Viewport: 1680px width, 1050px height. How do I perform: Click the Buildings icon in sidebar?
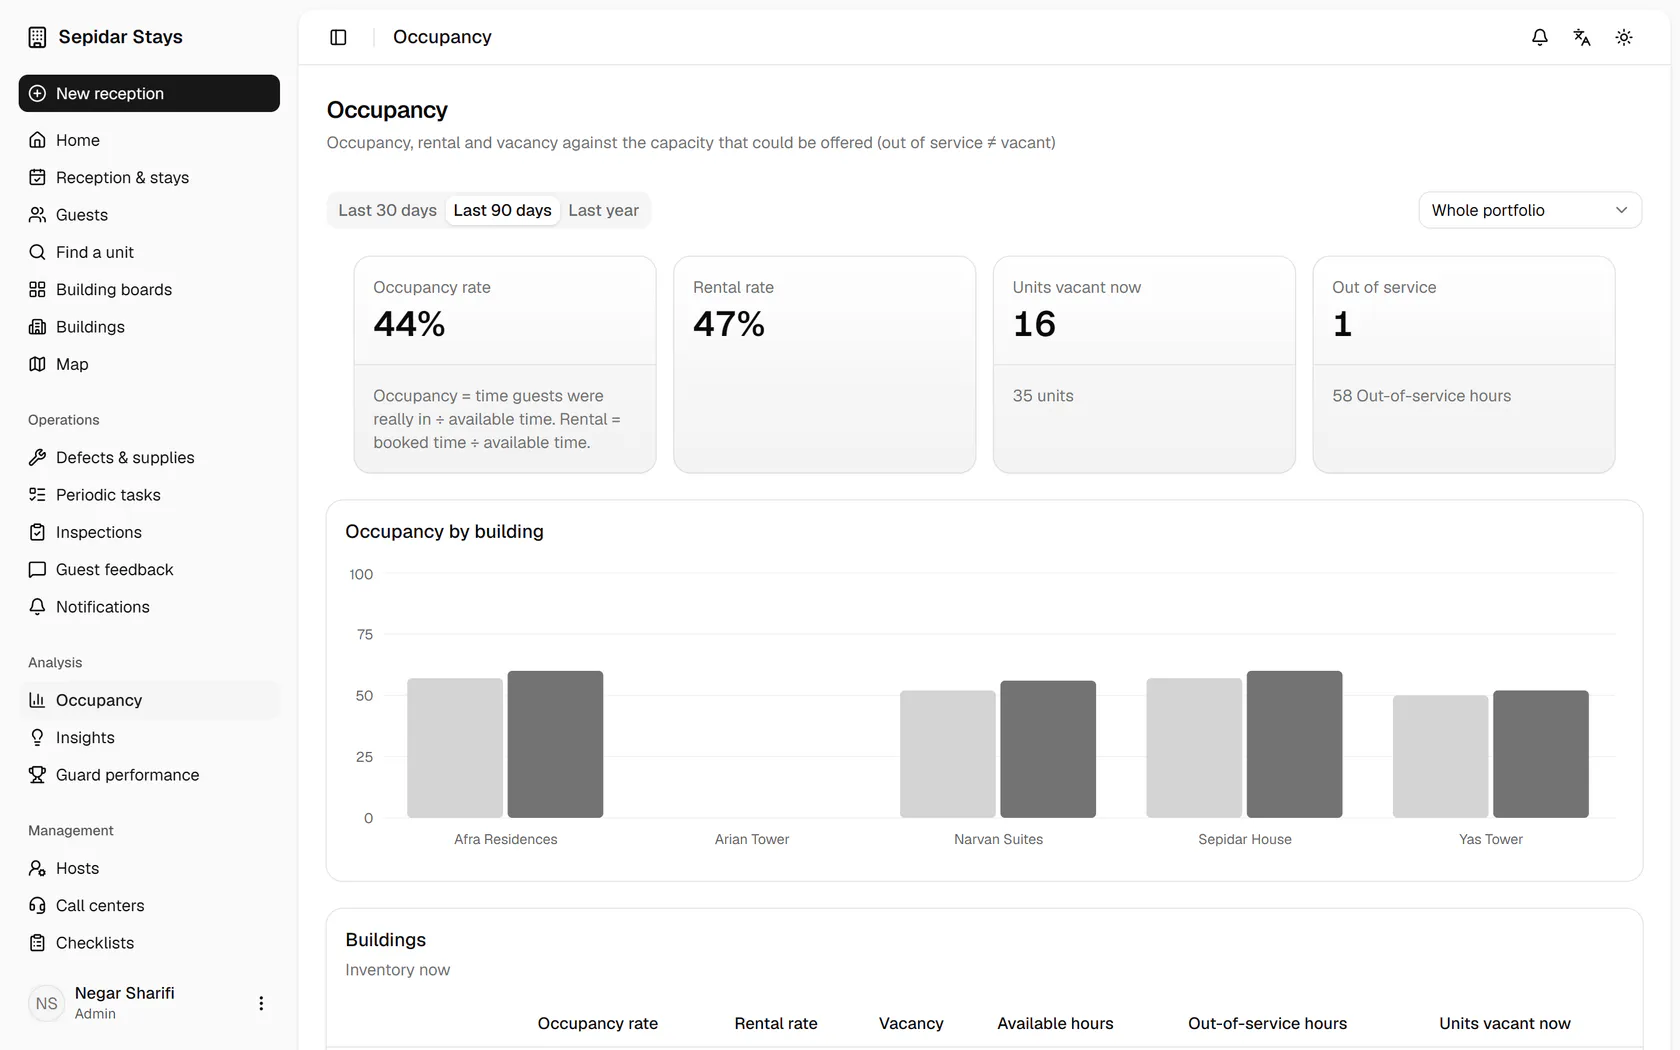point(37,327)
